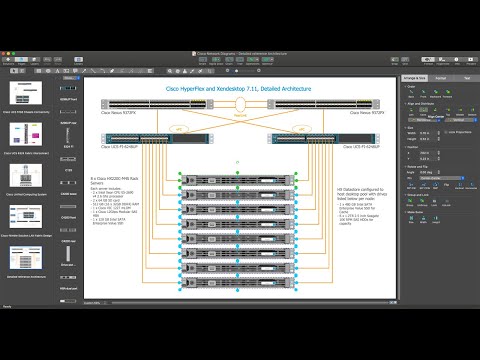Click the horizontal scrollbar below canvas
This screenshot has width=480, height=360.
tap(250, 303)
